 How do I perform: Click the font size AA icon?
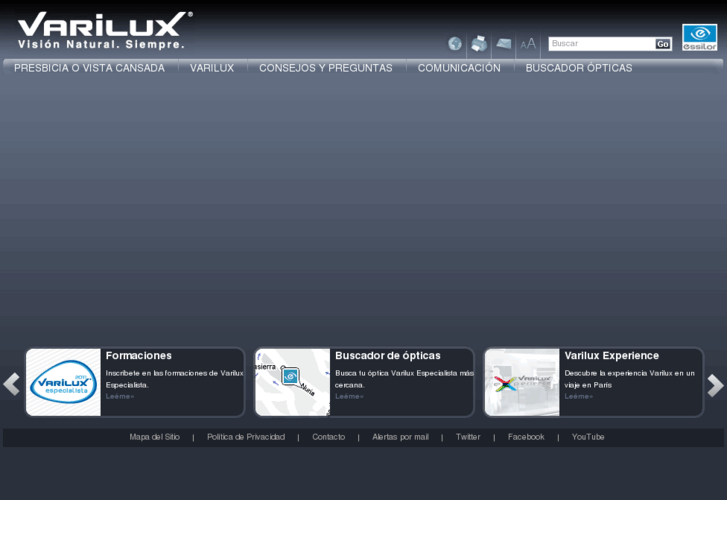tap(528, 44)
